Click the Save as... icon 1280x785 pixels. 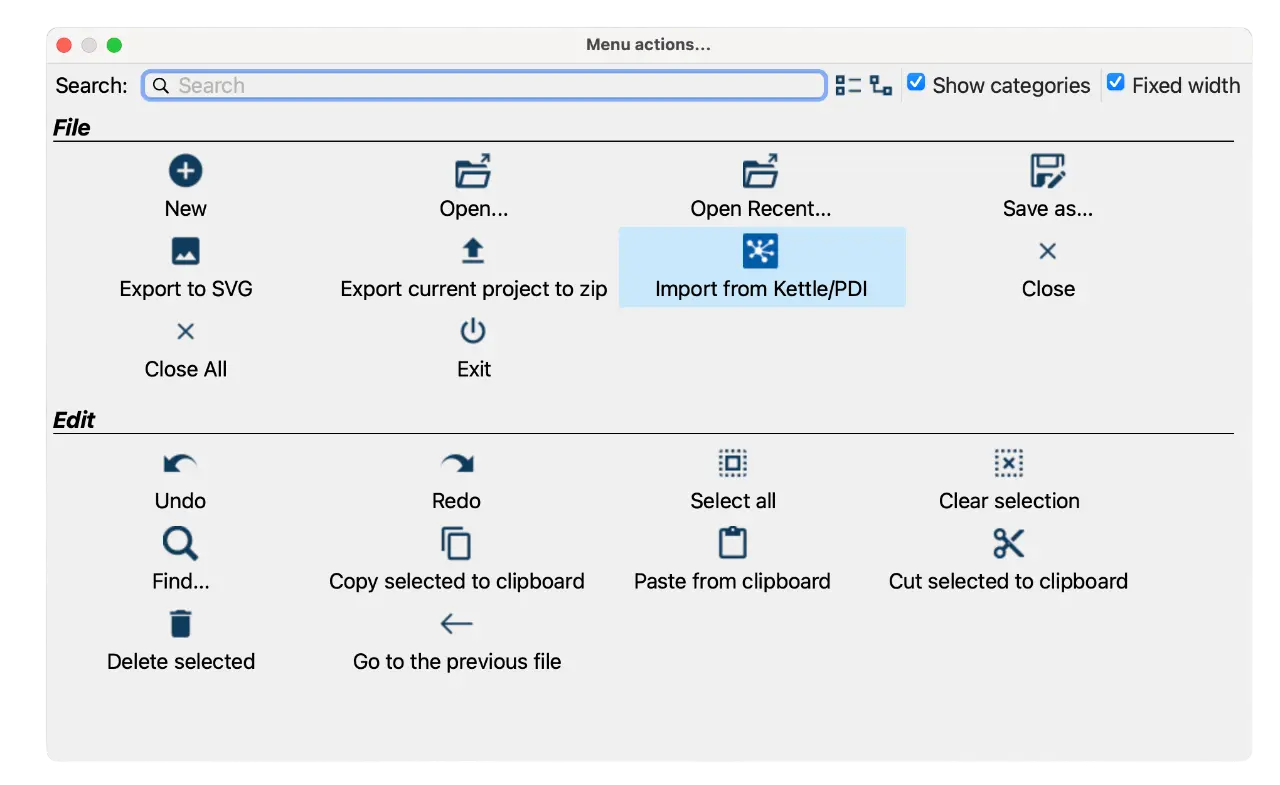click(x=1047, y=171)
